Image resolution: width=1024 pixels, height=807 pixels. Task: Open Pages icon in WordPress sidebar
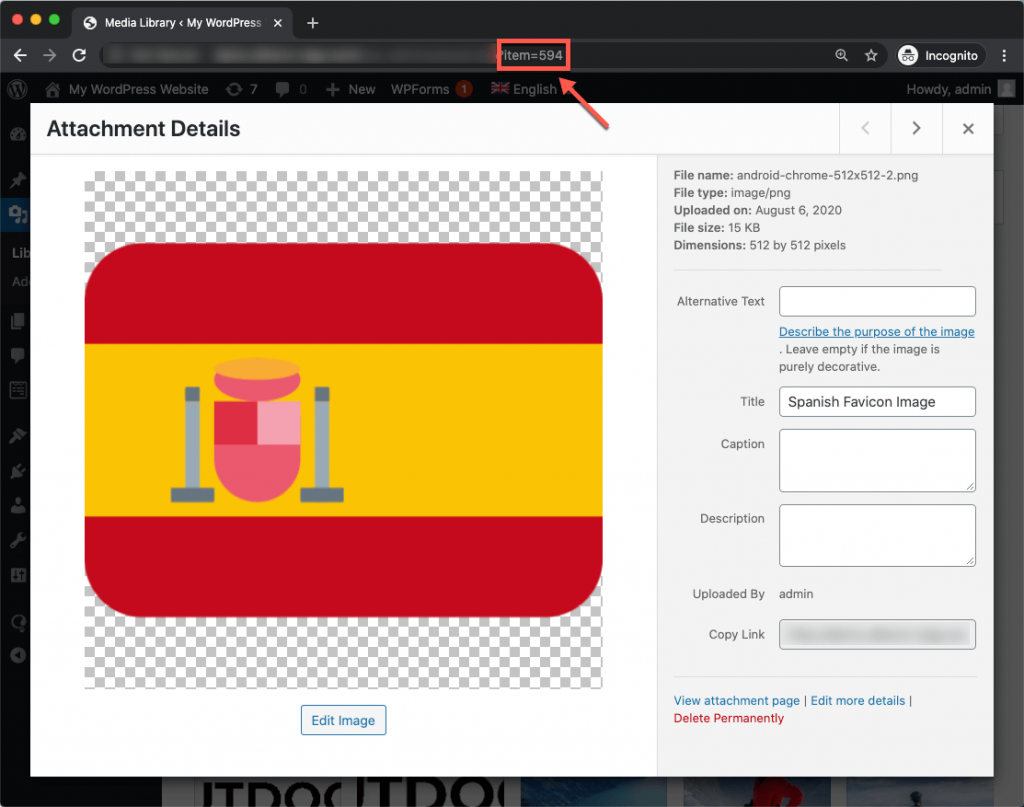[x=18, y=321]
